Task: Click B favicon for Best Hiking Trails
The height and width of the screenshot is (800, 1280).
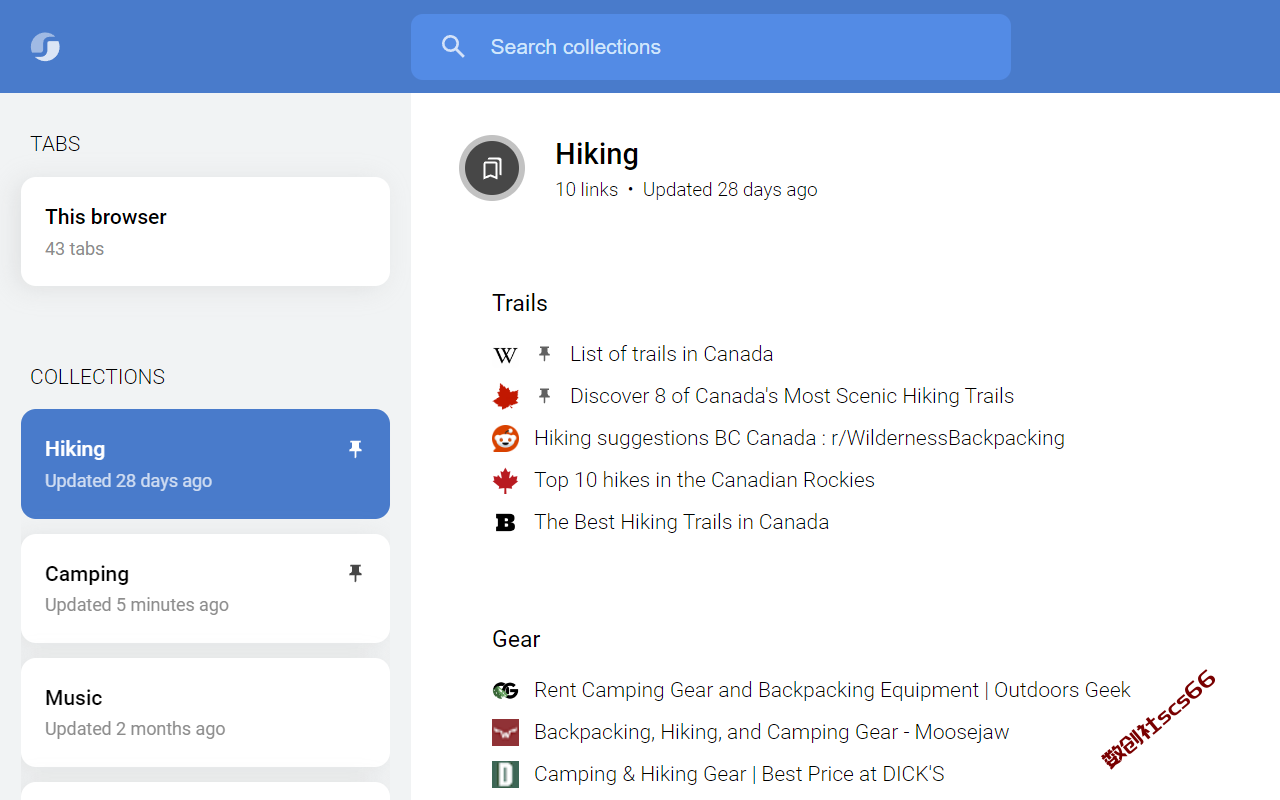Action: (x=506, y=522)
